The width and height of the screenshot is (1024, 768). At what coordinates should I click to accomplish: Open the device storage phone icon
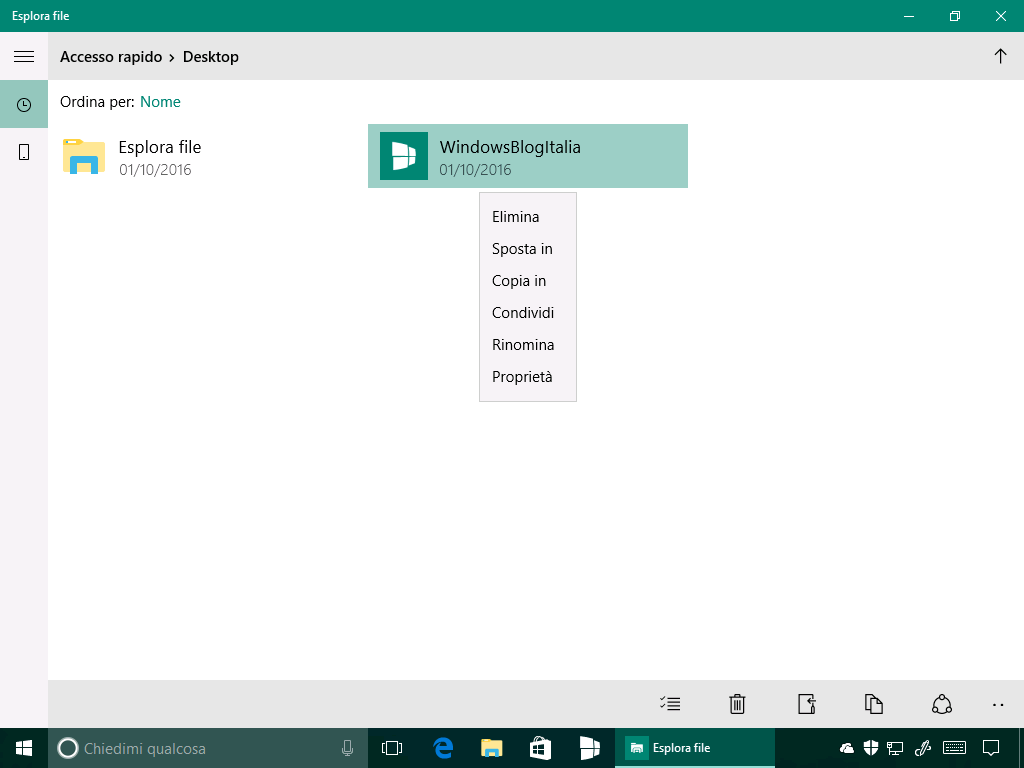pos(24,152)
